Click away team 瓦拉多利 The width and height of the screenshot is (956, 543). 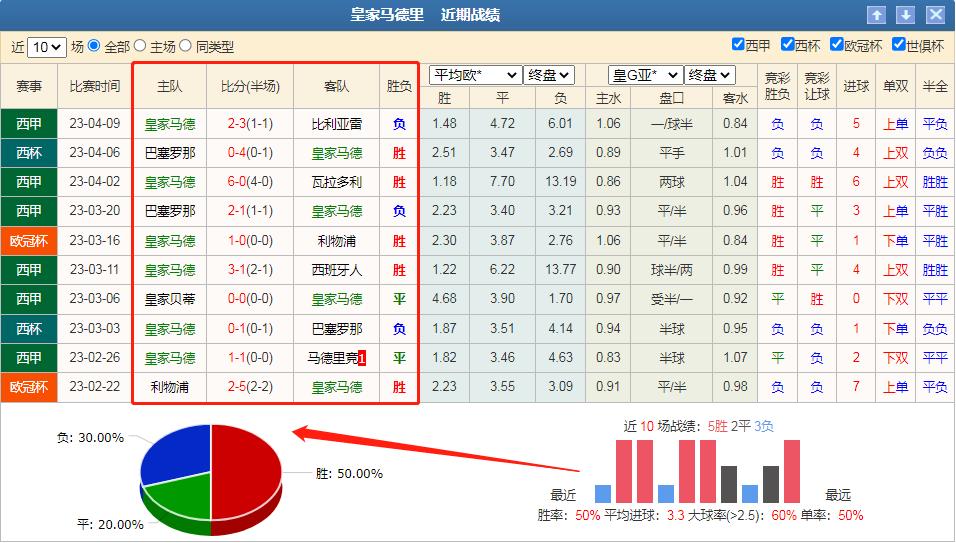tap(337, 182)
